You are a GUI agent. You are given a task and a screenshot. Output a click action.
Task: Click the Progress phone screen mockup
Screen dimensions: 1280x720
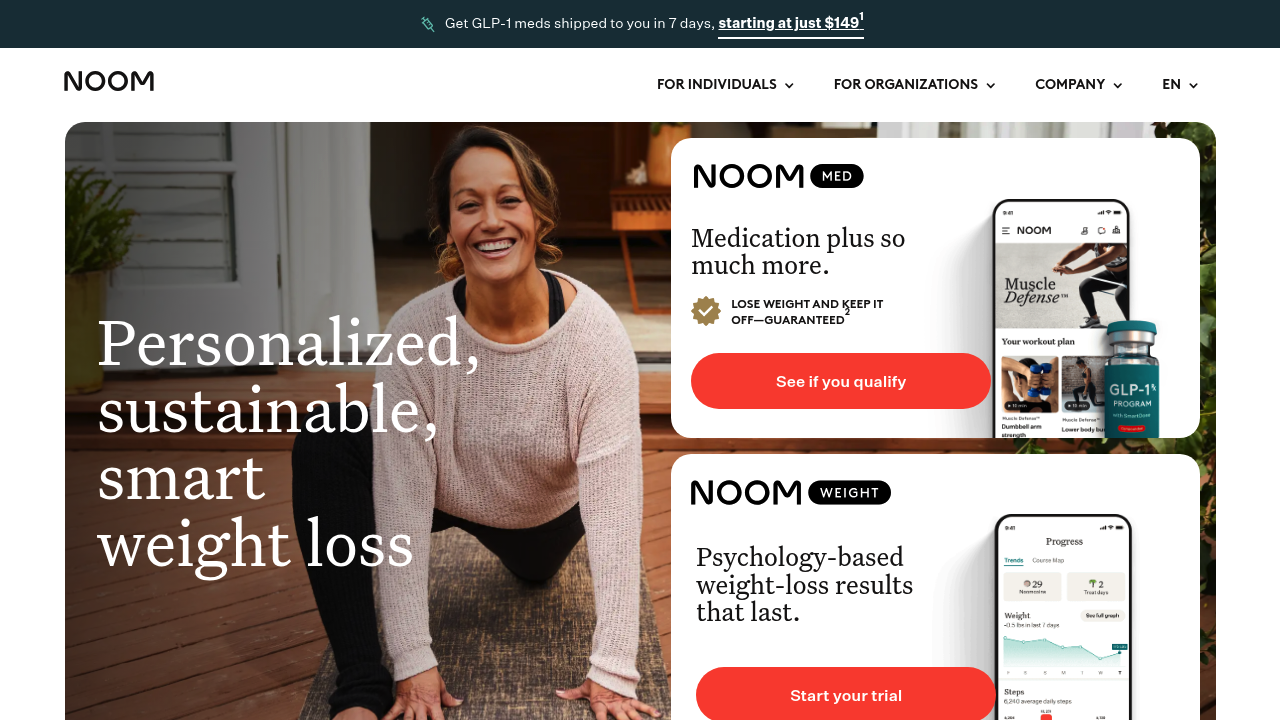[1064, 617]
